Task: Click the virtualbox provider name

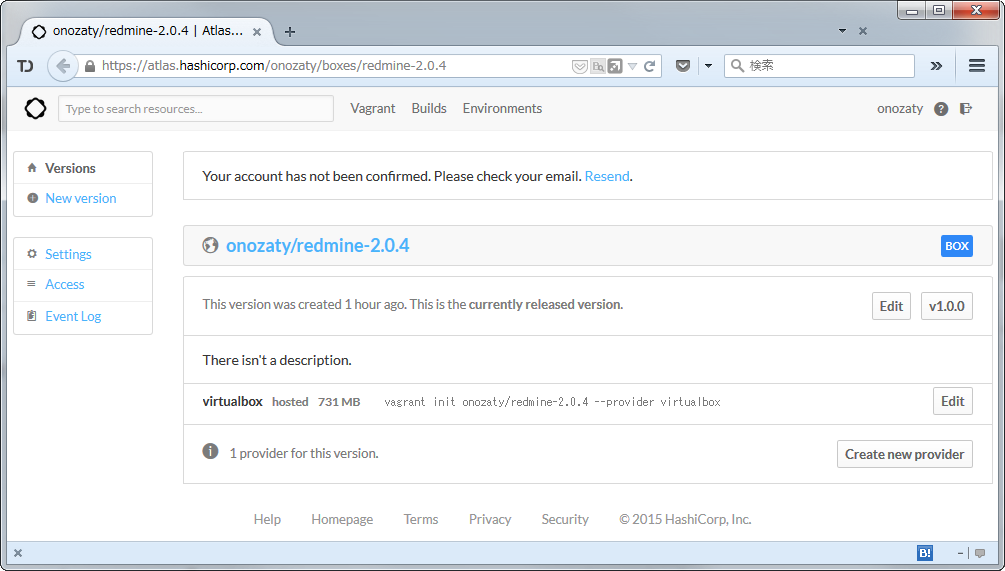Action: point(233,401)
